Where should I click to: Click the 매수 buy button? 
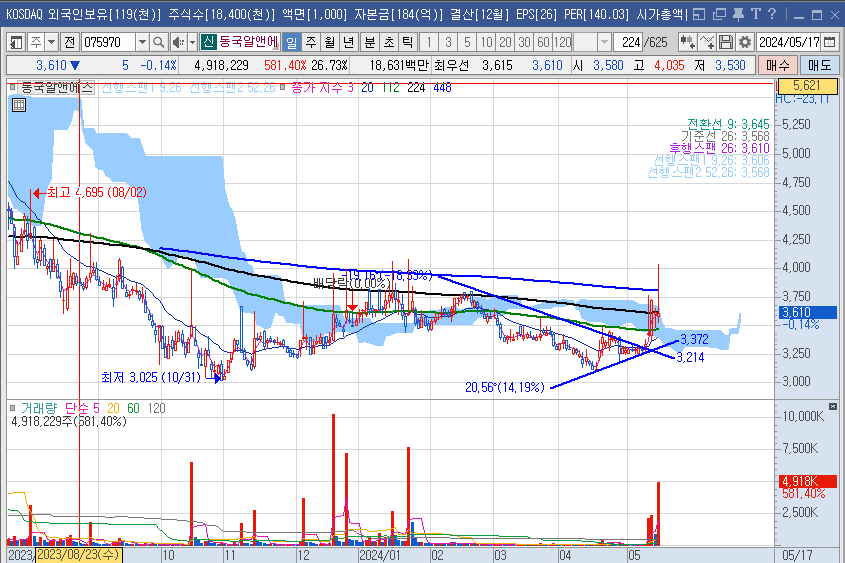coord(777,65)
